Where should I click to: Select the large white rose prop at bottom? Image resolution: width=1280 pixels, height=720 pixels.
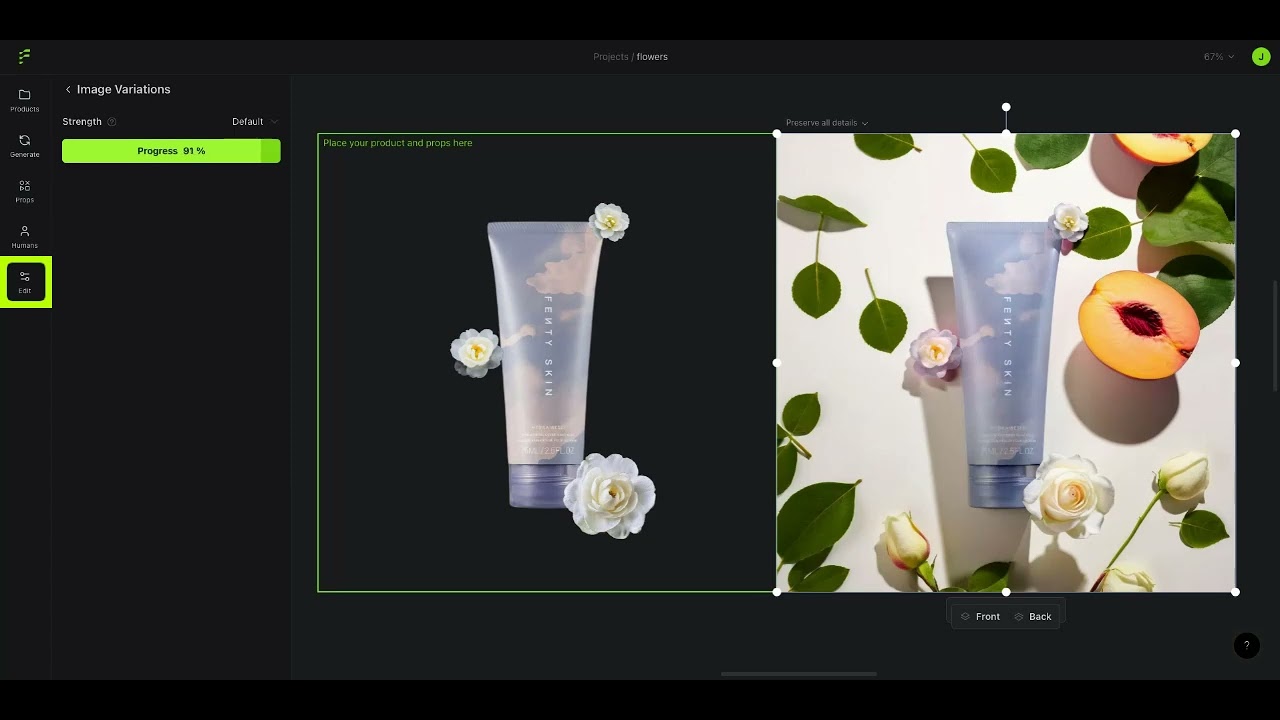pos(609,495)
